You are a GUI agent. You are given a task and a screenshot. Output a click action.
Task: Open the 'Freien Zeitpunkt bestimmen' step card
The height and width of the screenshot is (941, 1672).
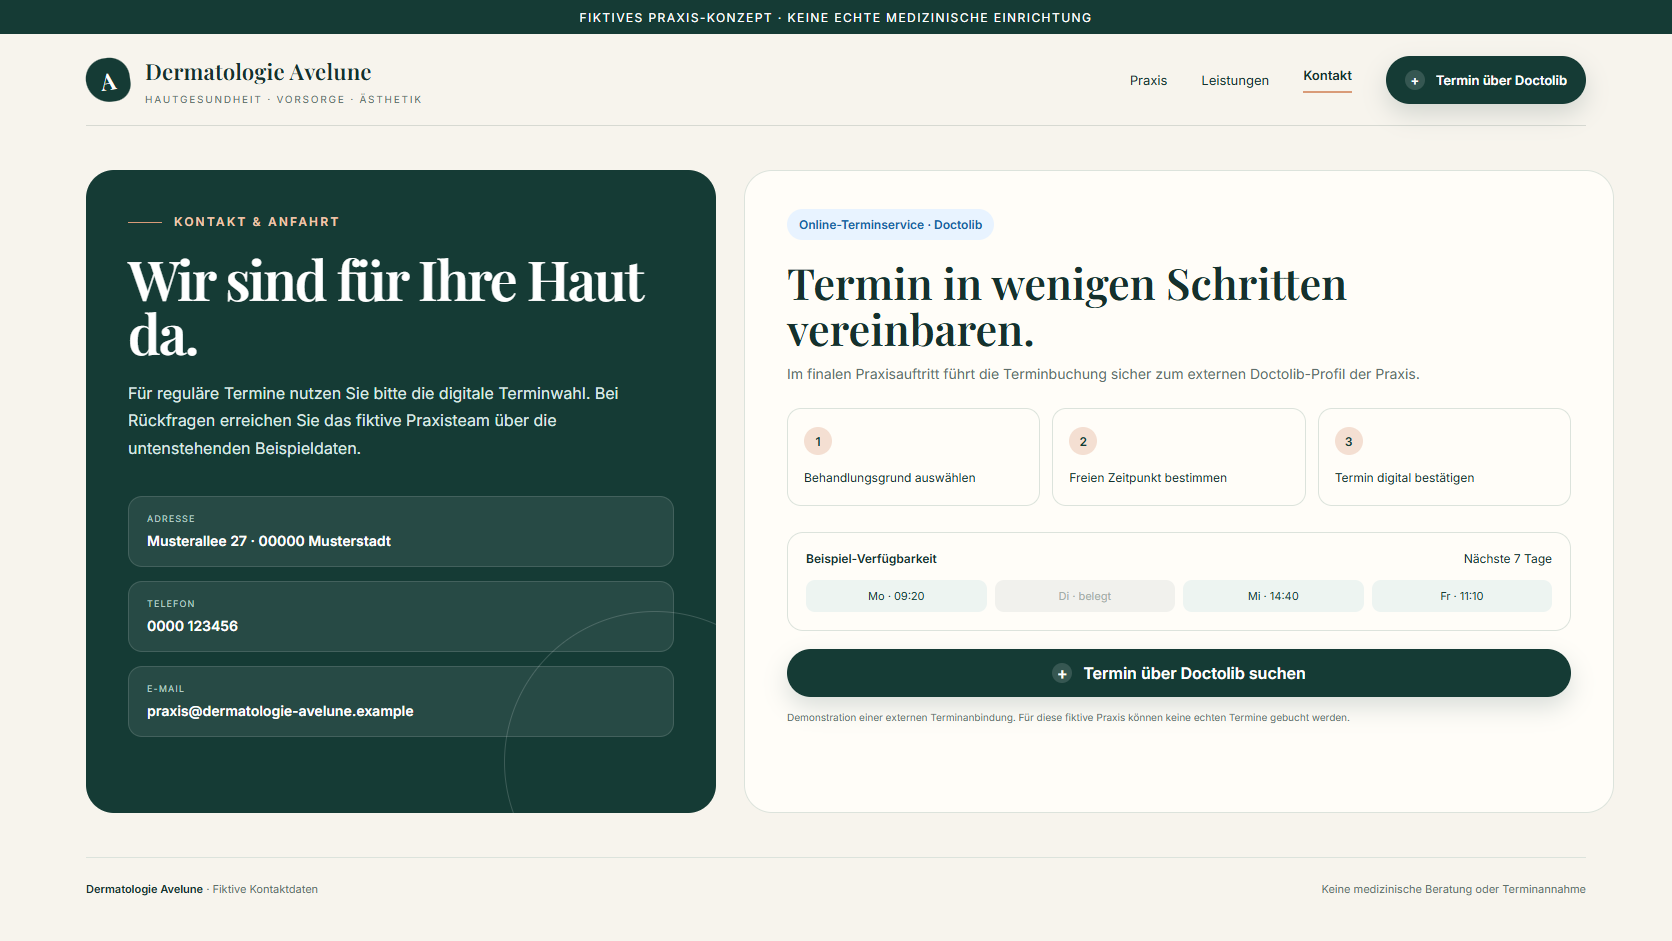[x=1179, y=457]
